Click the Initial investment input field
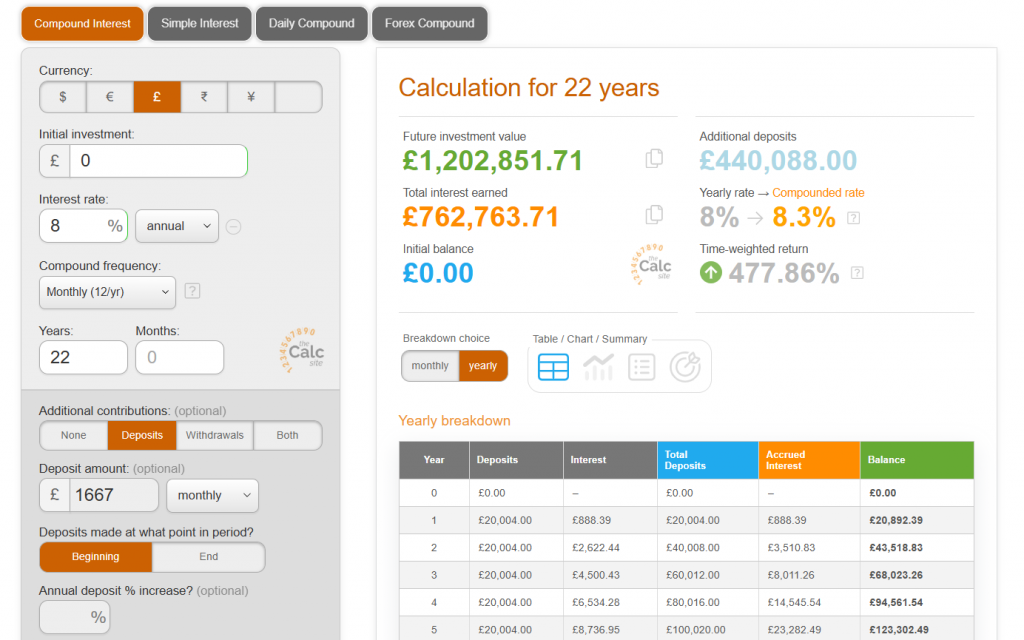Screen dimensions: 1024x640 158,161
